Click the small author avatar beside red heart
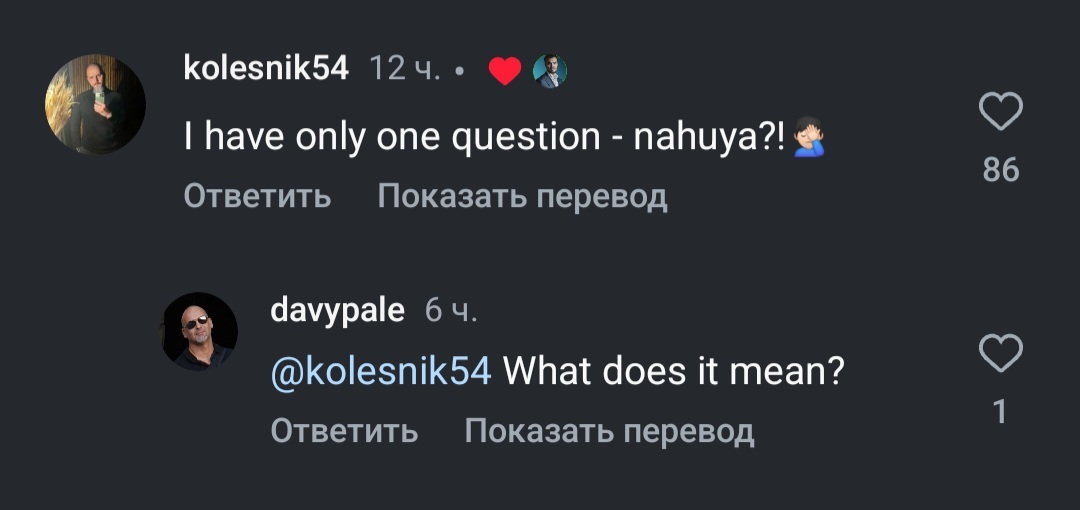 (549, 71)
